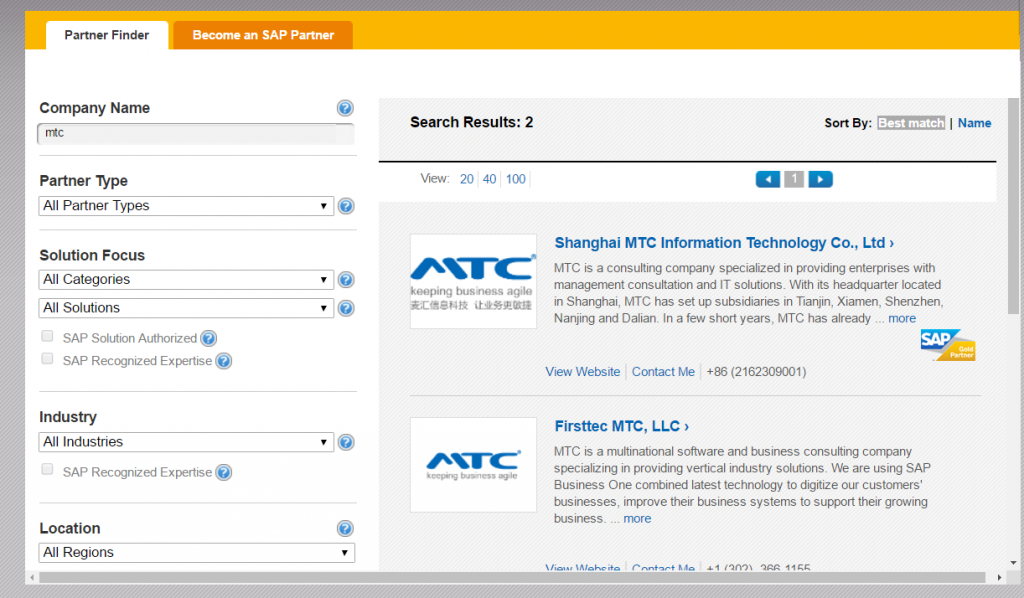Expand the All Solutions dropdown

186,308
